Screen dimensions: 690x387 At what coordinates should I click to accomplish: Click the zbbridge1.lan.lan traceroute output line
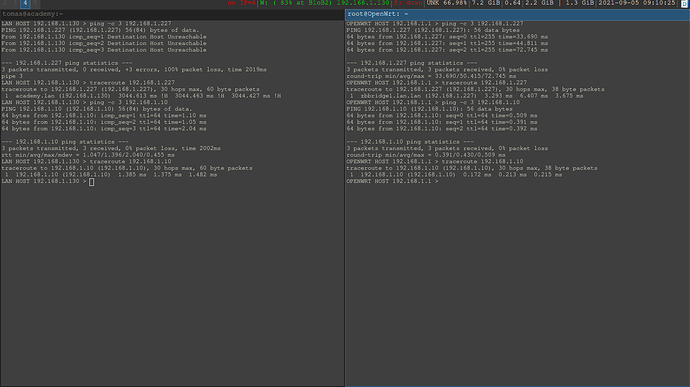tap(465, 96)
